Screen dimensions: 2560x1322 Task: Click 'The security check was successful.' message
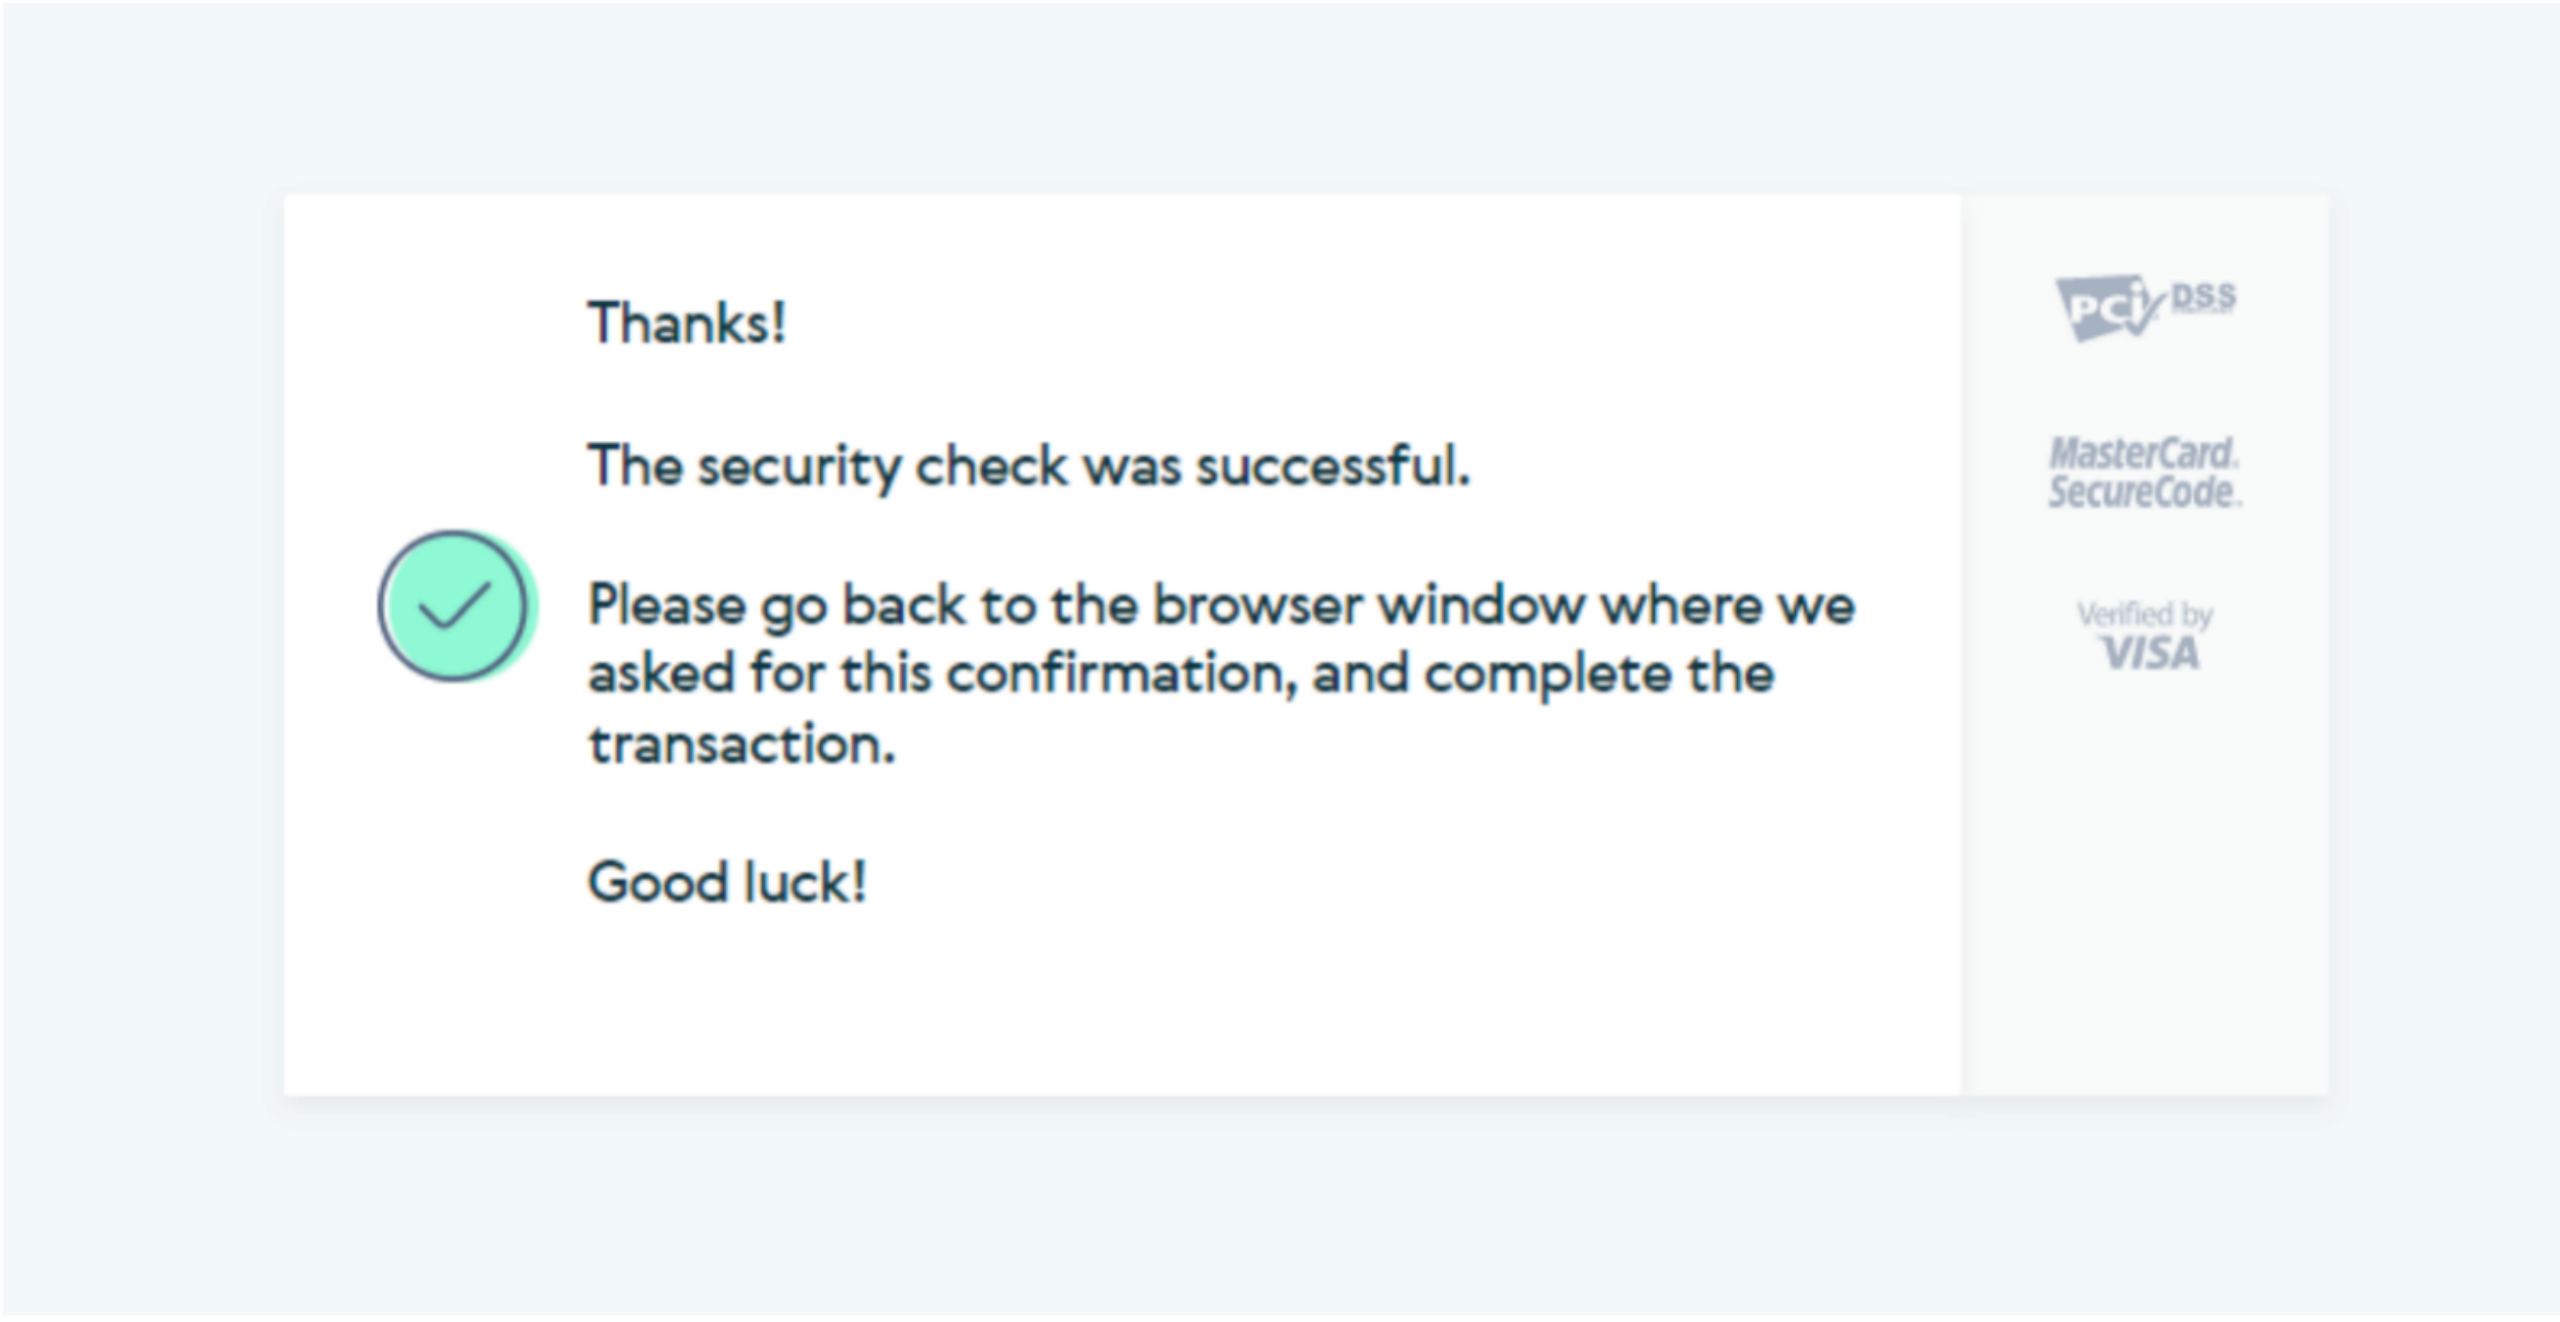click(x=1029, y=466)
